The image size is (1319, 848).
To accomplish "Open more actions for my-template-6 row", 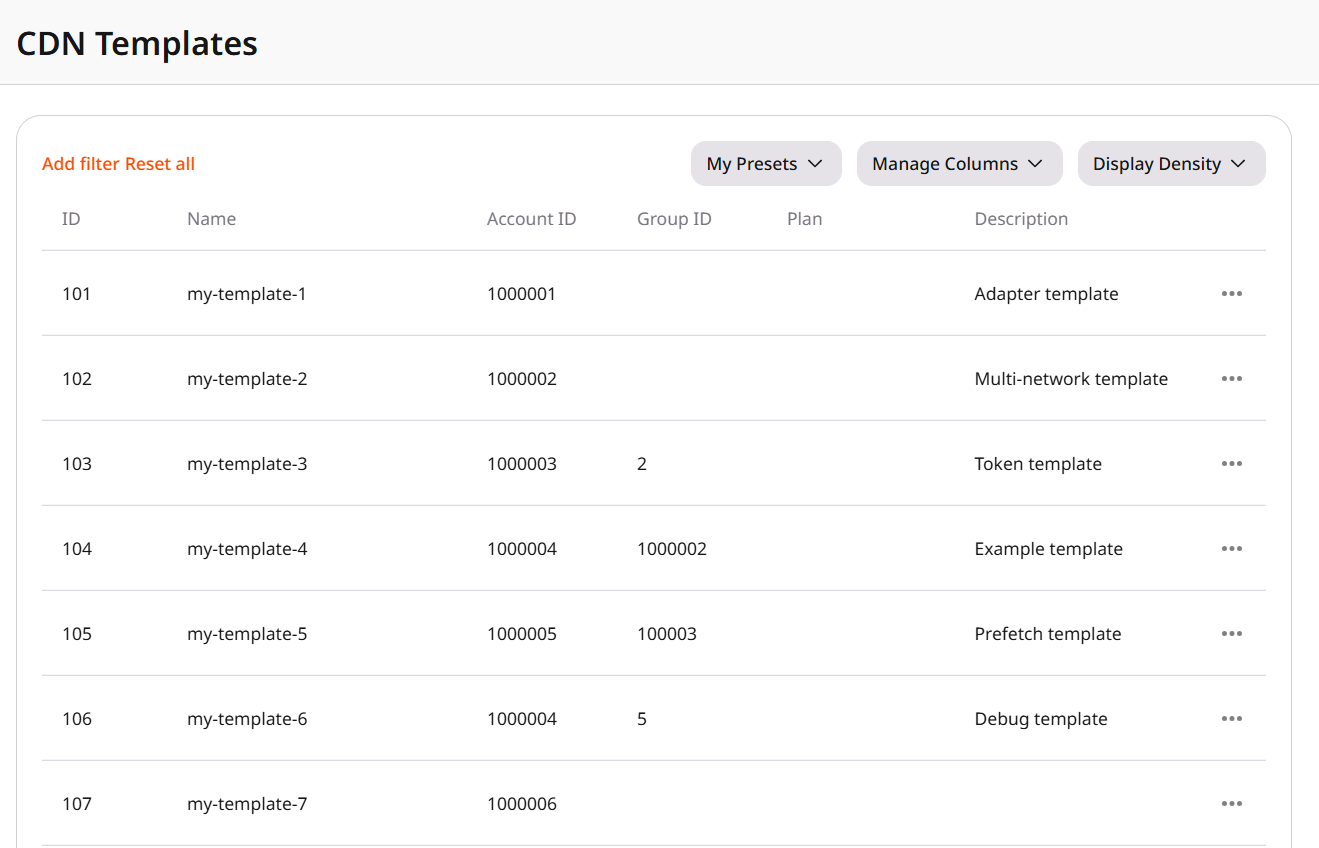I will [1231, 718].
